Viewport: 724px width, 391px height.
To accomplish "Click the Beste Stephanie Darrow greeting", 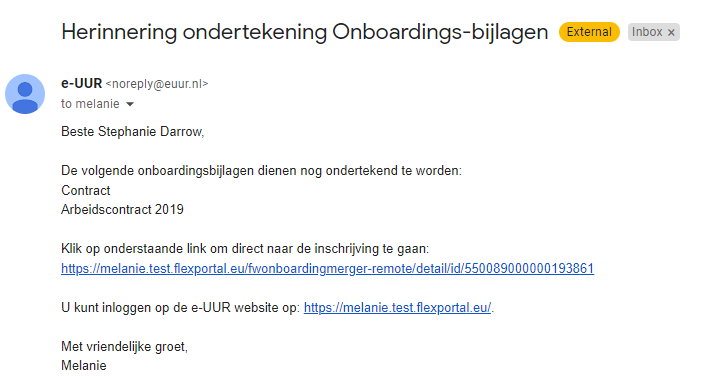I will point(133,132).
